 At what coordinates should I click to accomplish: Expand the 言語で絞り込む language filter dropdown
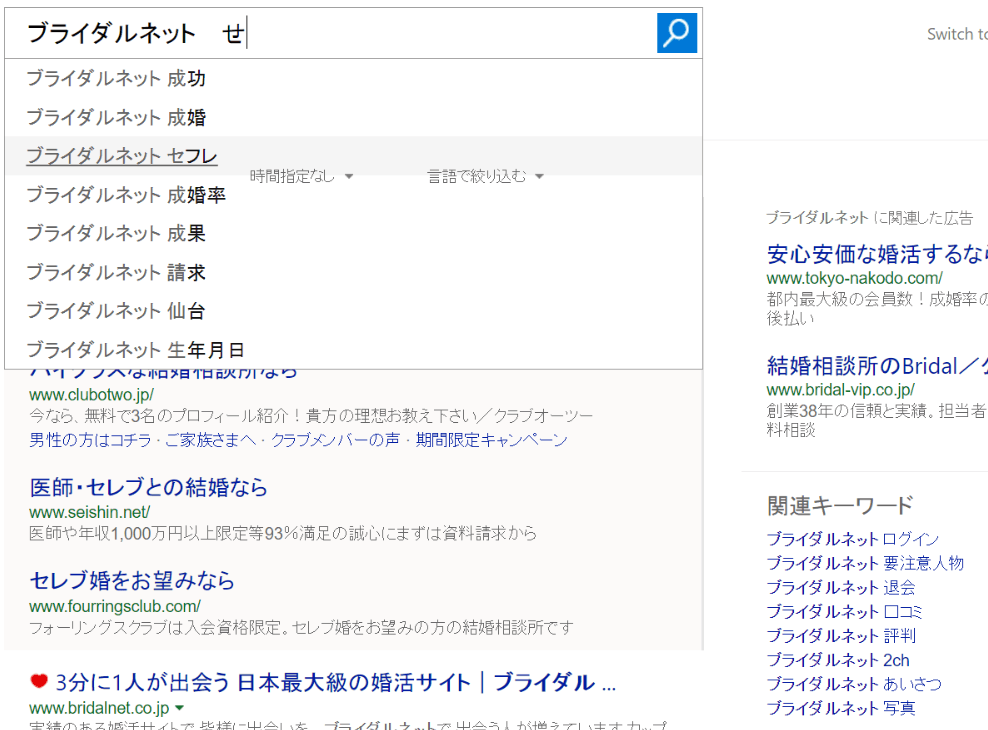[485, 176]
